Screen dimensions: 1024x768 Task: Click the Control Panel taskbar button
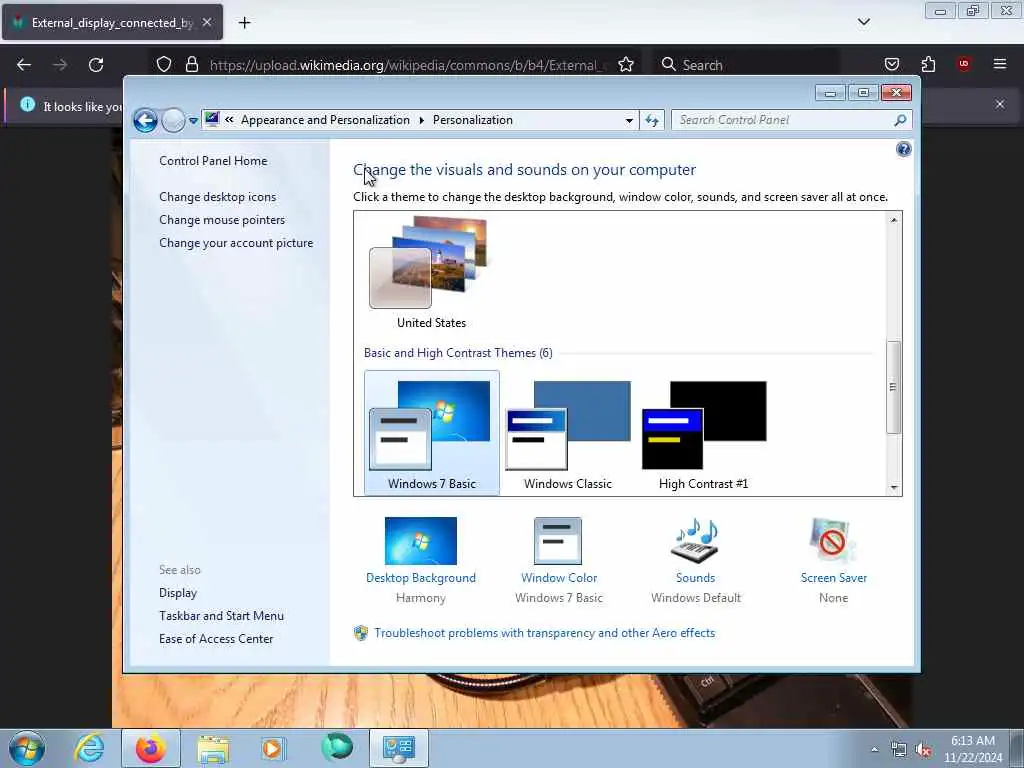pyautogui.click(x=399, y=748)
